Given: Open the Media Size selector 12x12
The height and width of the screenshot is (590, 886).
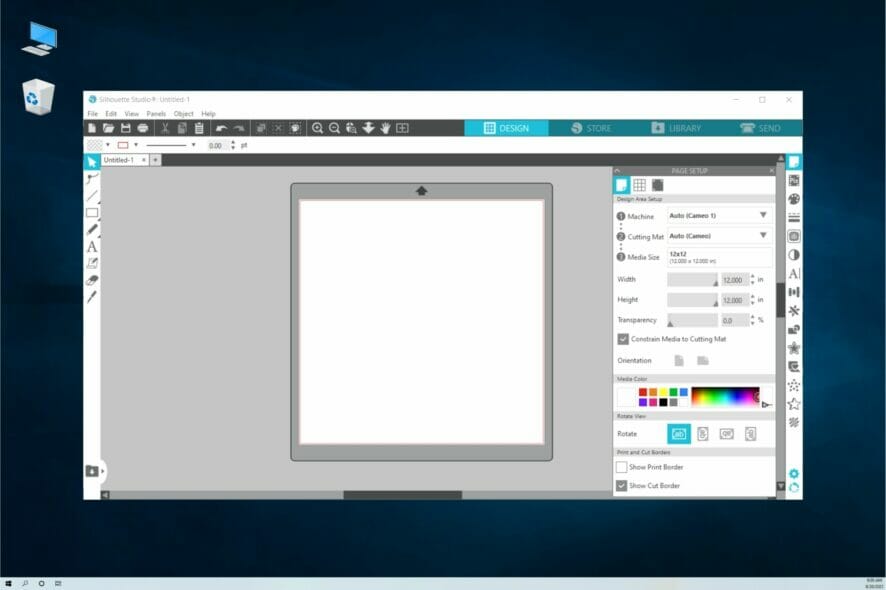Looking at the screenshot, I should (x=719, y=257).
